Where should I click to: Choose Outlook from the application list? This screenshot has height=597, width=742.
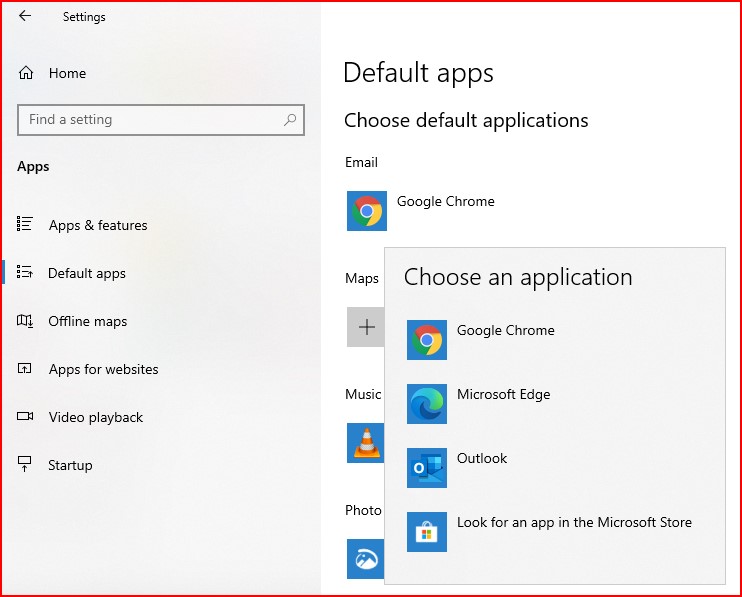point(482,458)
